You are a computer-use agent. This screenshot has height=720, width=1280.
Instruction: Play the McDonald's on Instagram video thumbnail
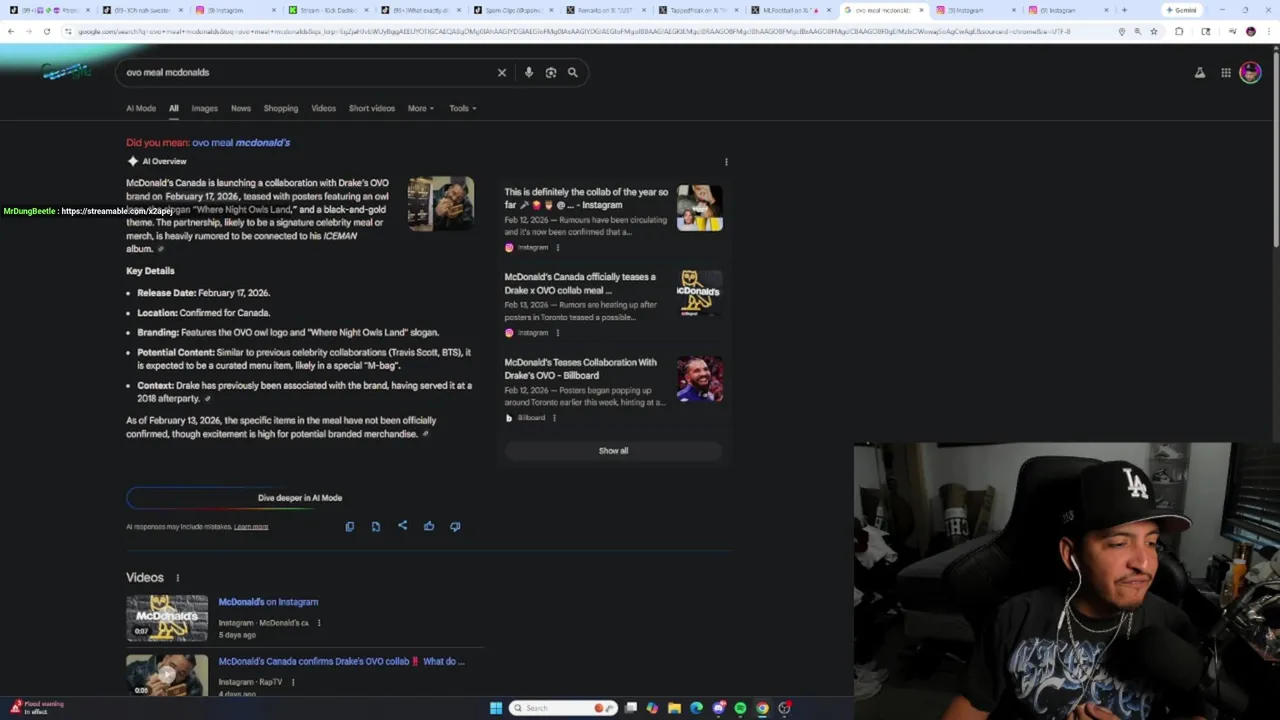tap(167, 618)
